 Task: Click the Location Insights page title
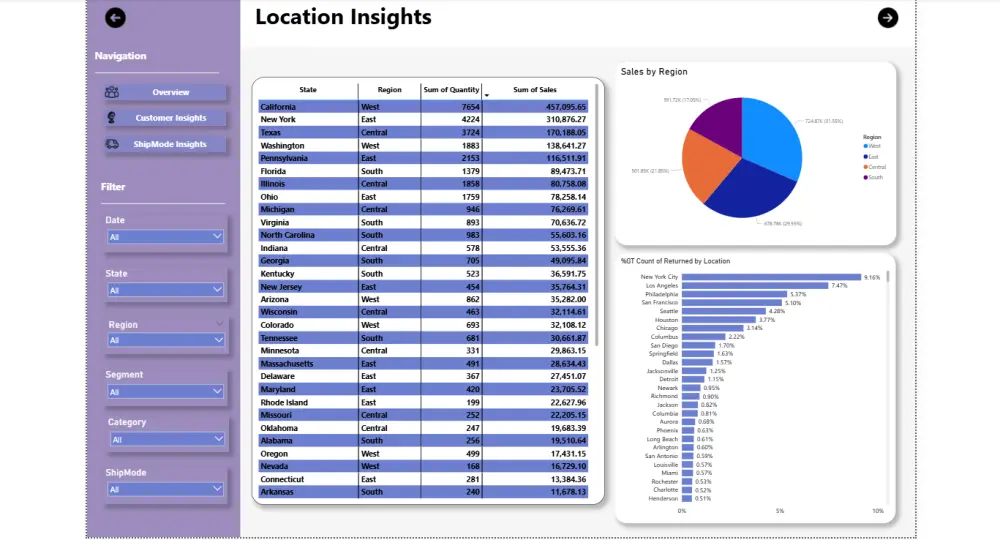(343, 17)
